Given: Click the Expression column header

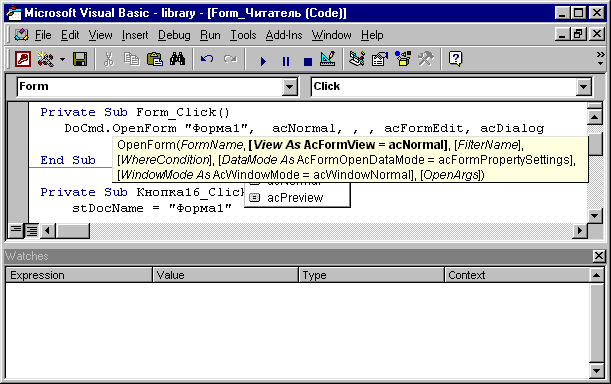Looking at the screenshot, I should pos(79,275).
